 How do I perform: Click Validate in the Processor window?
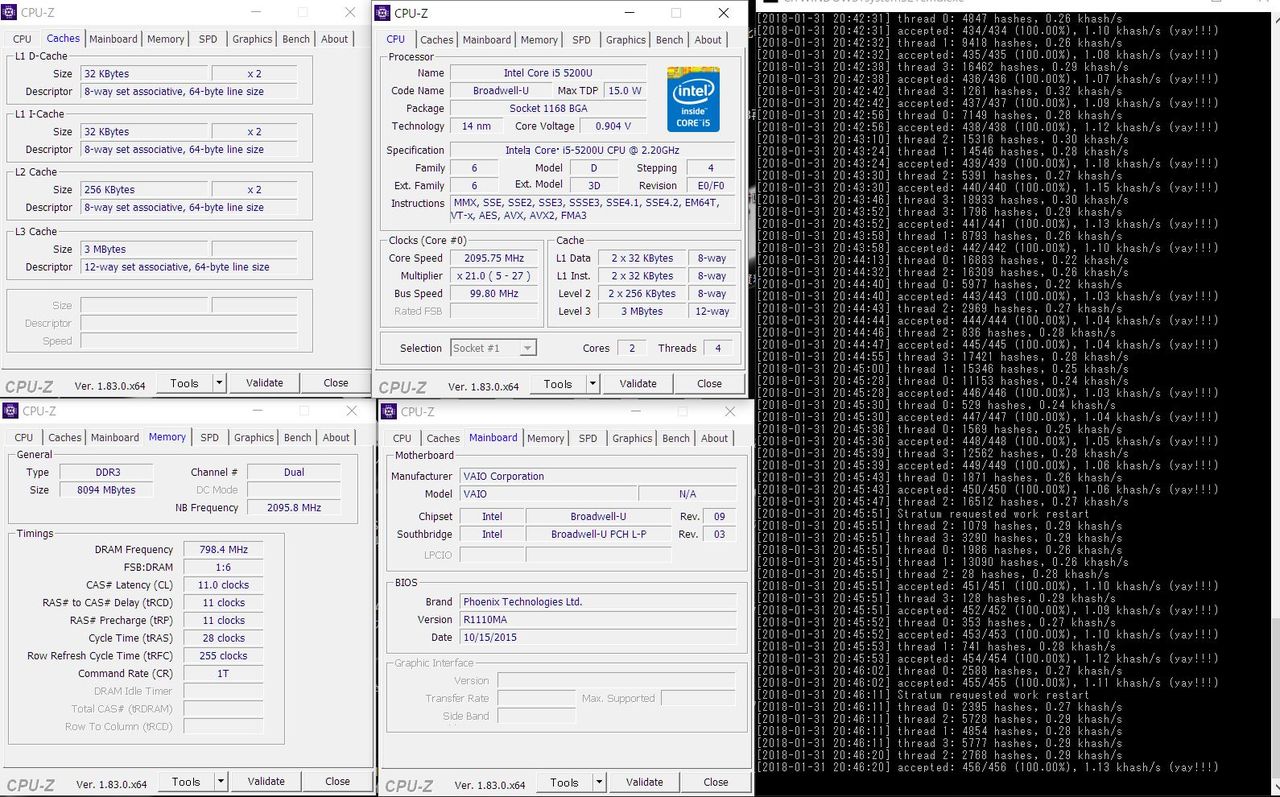(x=638, y=384)
